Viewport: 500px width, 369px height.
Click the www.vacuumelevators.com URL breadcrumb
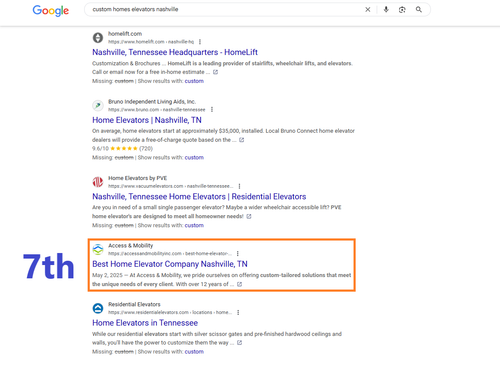170,186
